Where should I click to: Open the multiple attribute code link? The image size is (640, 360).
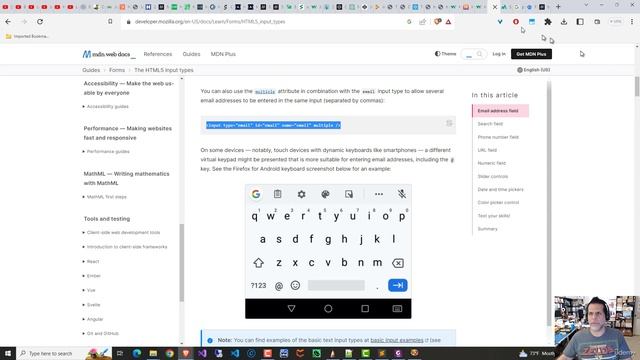pos(265,91)
